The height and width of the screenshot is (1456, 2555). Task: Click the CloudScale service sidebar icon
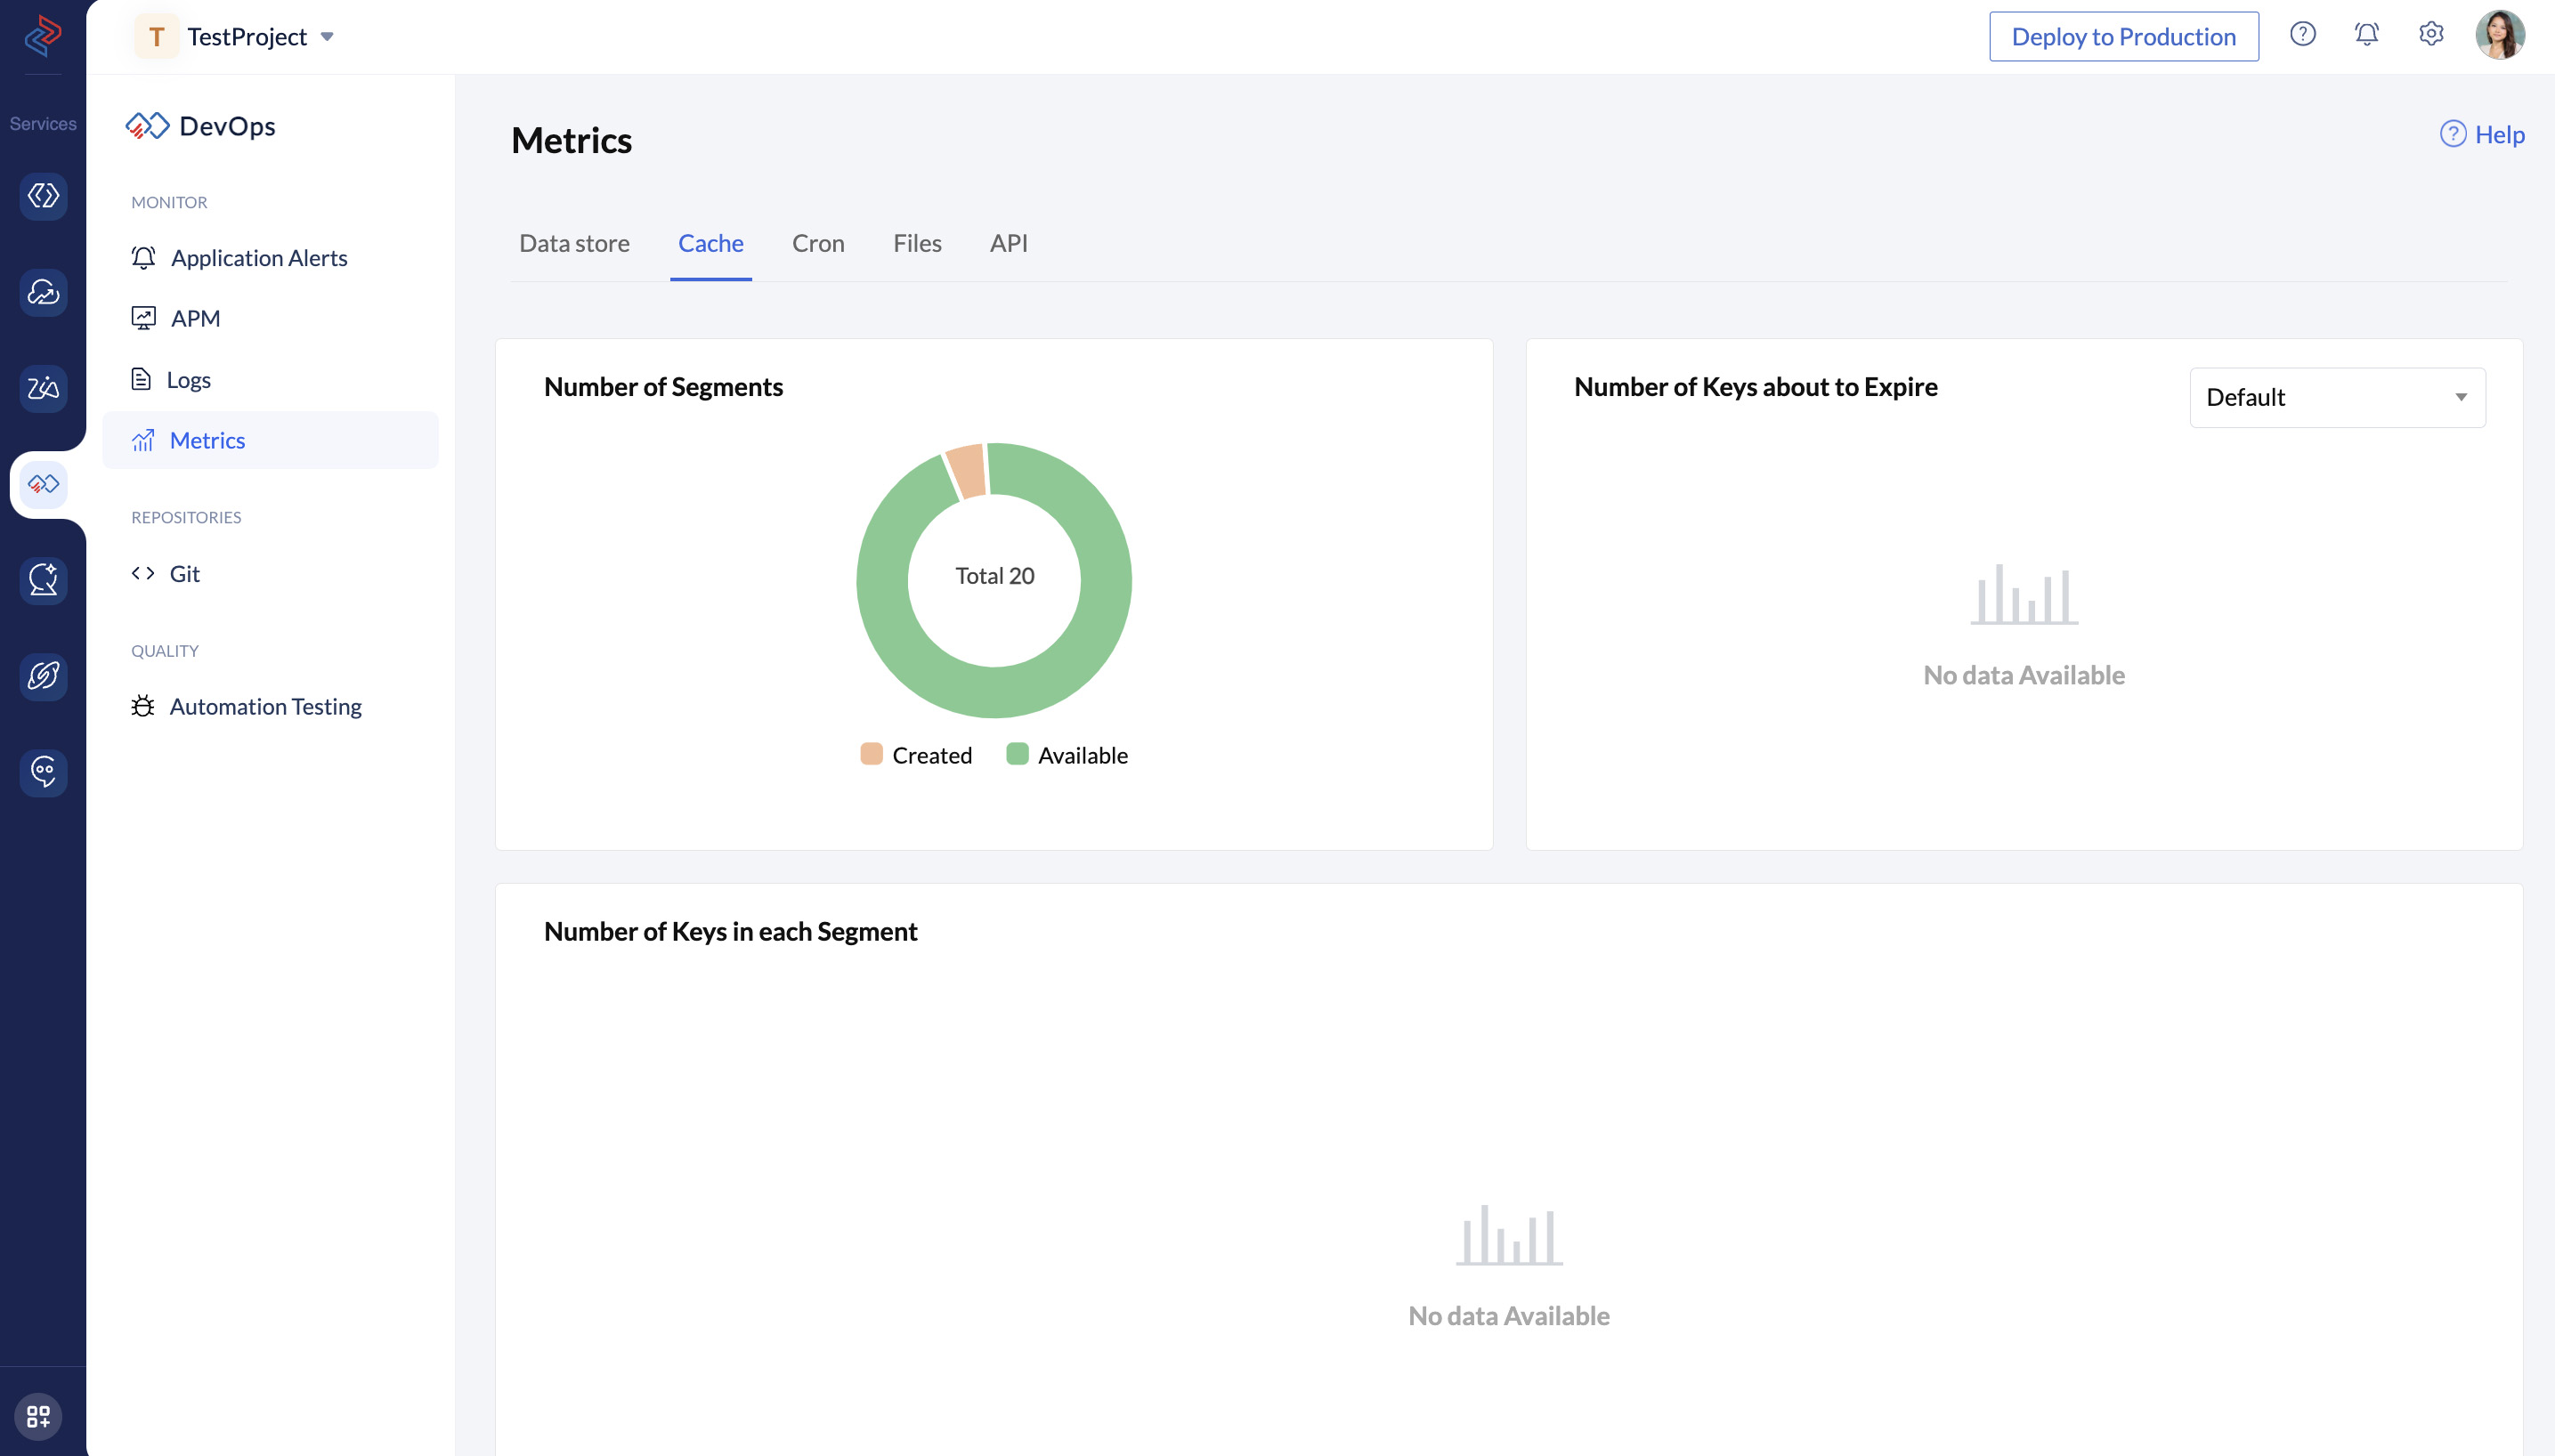(43, 292)
